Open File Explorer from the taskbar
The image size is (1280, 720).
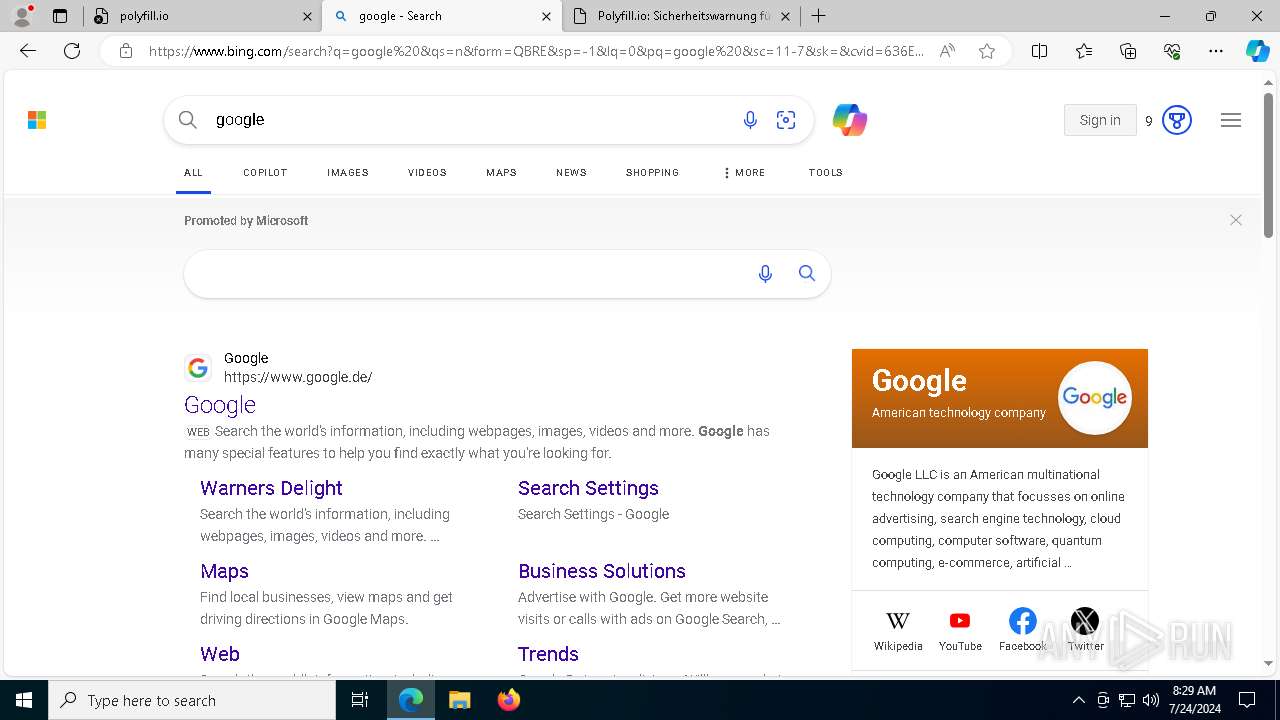tap(459, 700)
